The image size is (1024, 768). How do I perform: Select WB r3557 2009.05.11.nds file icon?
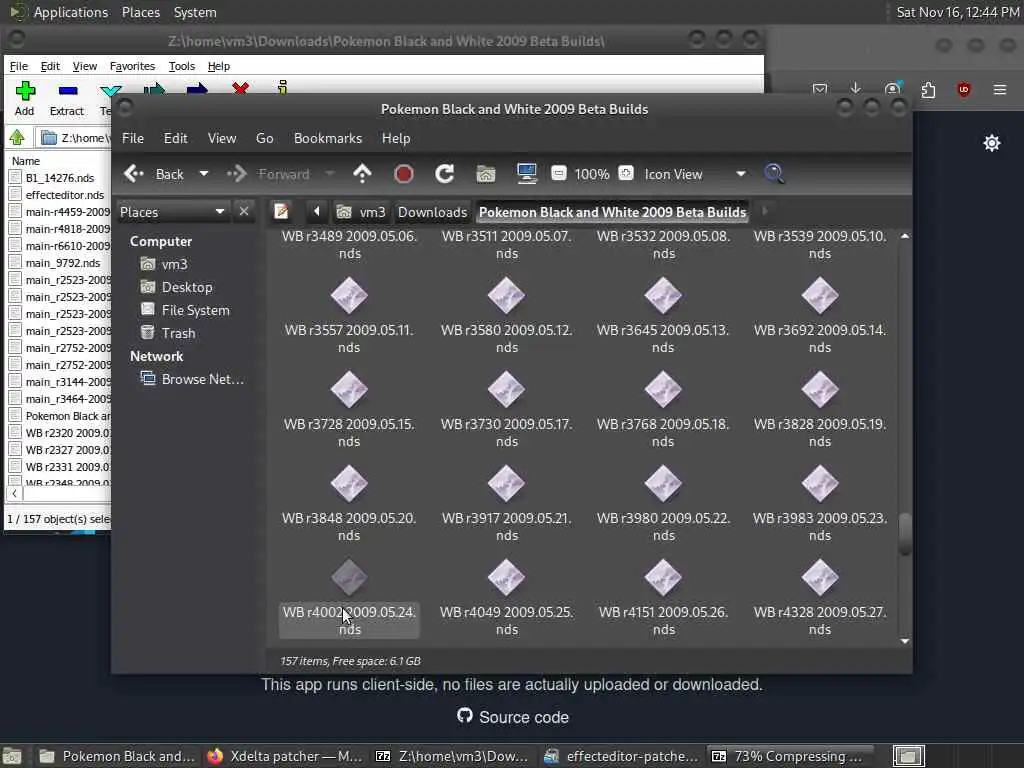349,295
